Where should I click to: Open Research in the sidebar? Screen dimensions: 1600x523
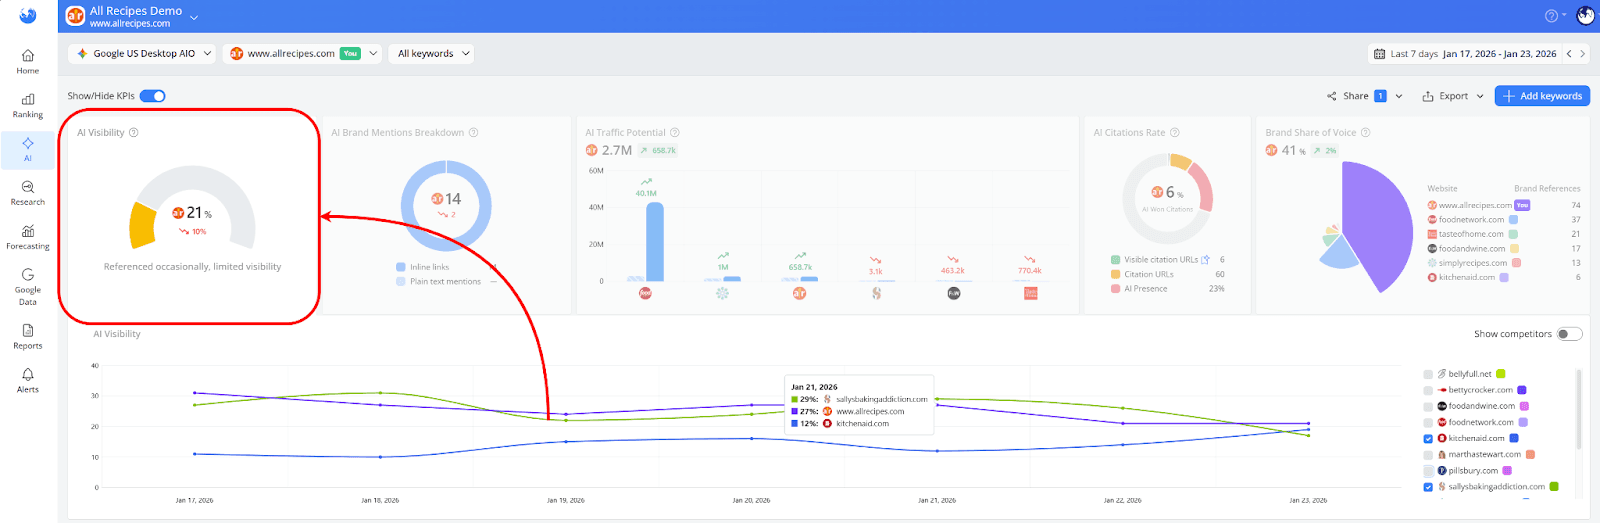point(28,193)
